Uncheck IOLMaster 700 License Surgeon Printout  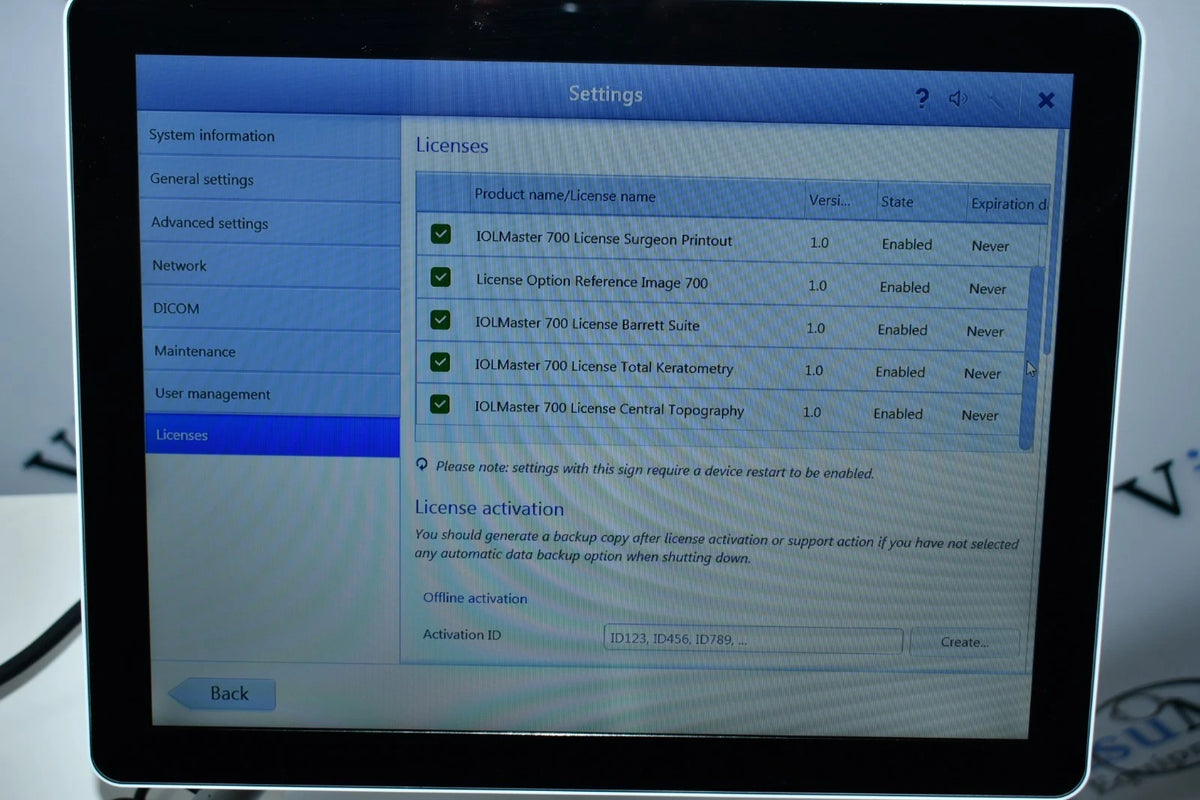click(x=441, y=234)
